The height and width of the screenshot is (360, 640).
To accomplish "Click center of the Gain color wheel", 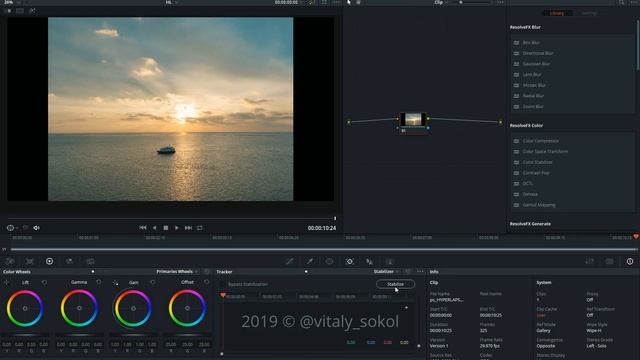I will pos(133,308).
